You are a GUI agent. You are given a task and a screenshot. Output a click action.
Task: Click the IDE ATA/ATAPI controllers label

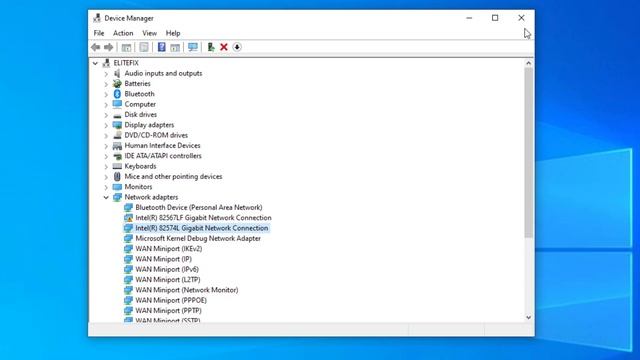point(163,156)
